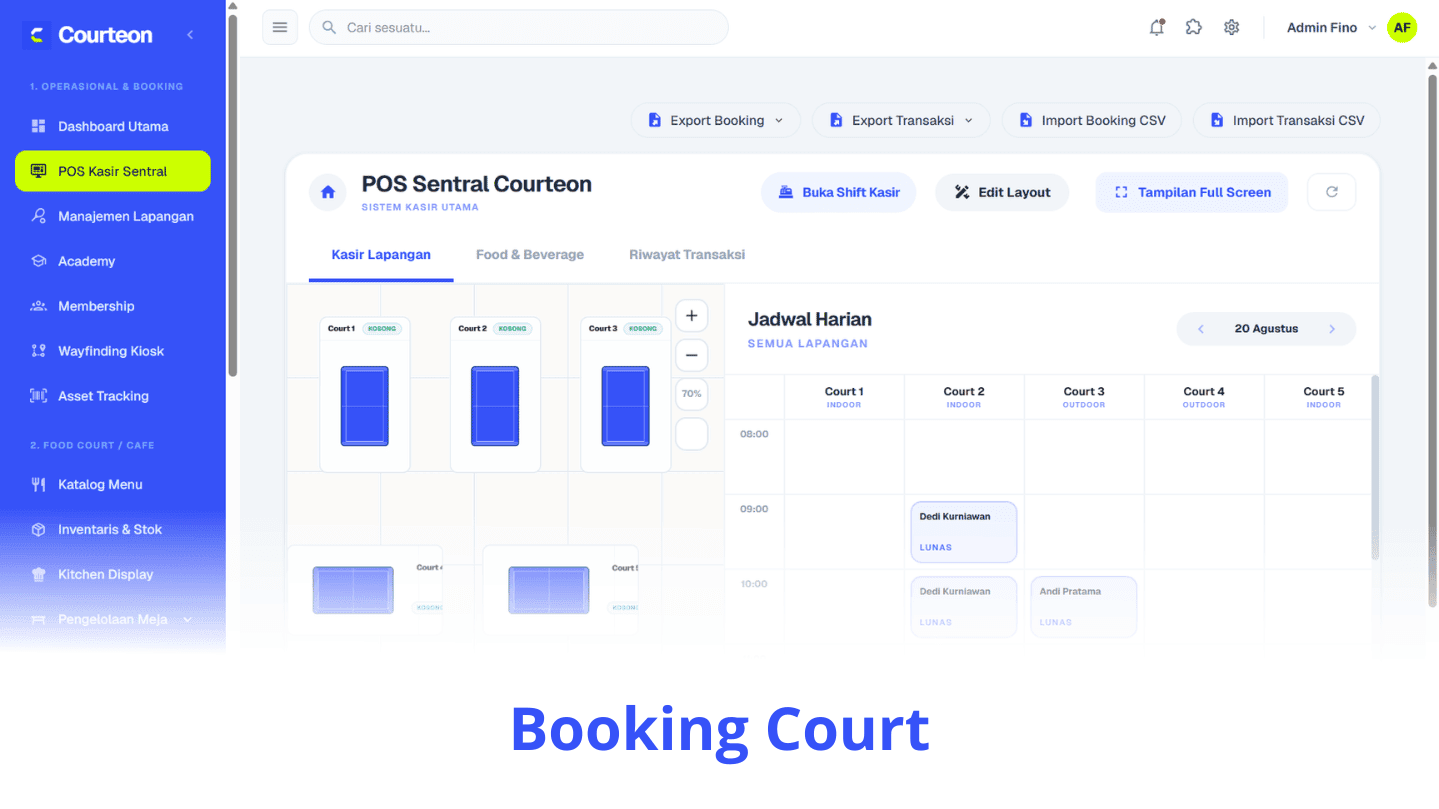Click the search field Cari sesuatu
Screen dimensions: 1439x809
(x=519, y=28)
